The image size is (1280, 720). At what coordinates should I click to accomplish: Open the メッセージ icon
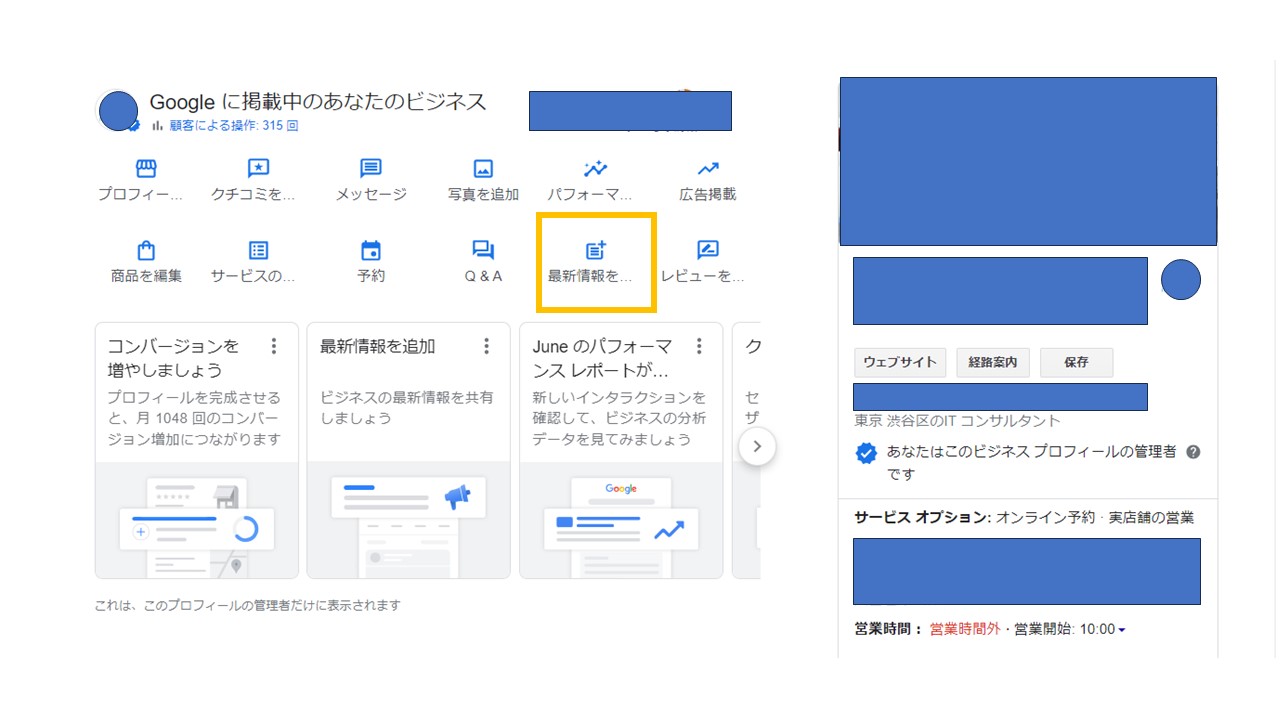coord(371,169)
